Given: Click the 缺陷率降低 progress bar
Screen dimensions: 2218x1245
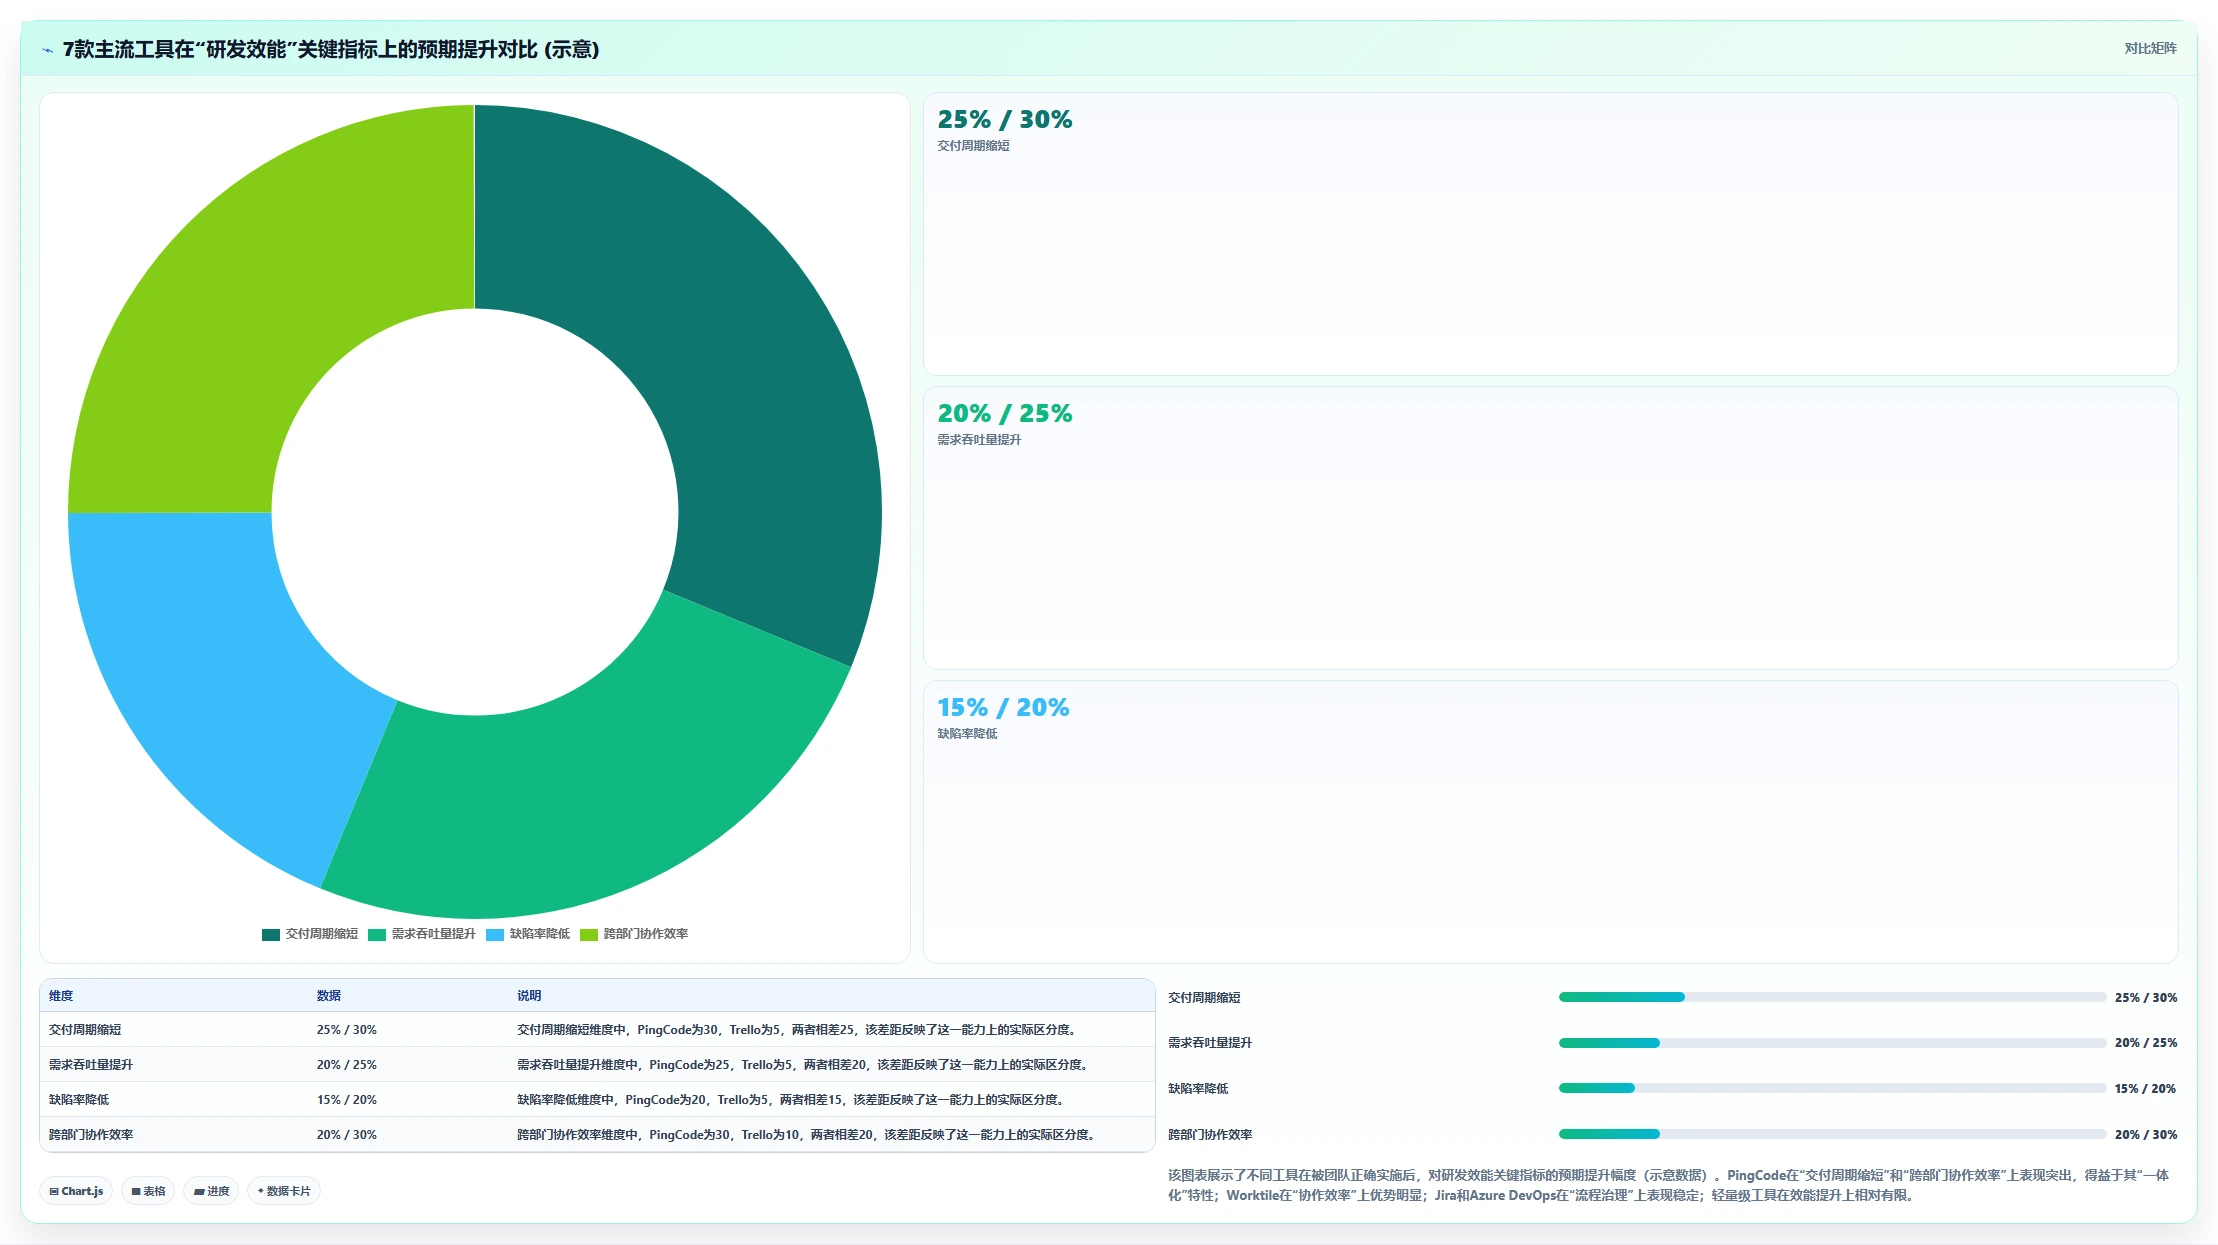Looking at the screenshot, I should point(1832,1088).
